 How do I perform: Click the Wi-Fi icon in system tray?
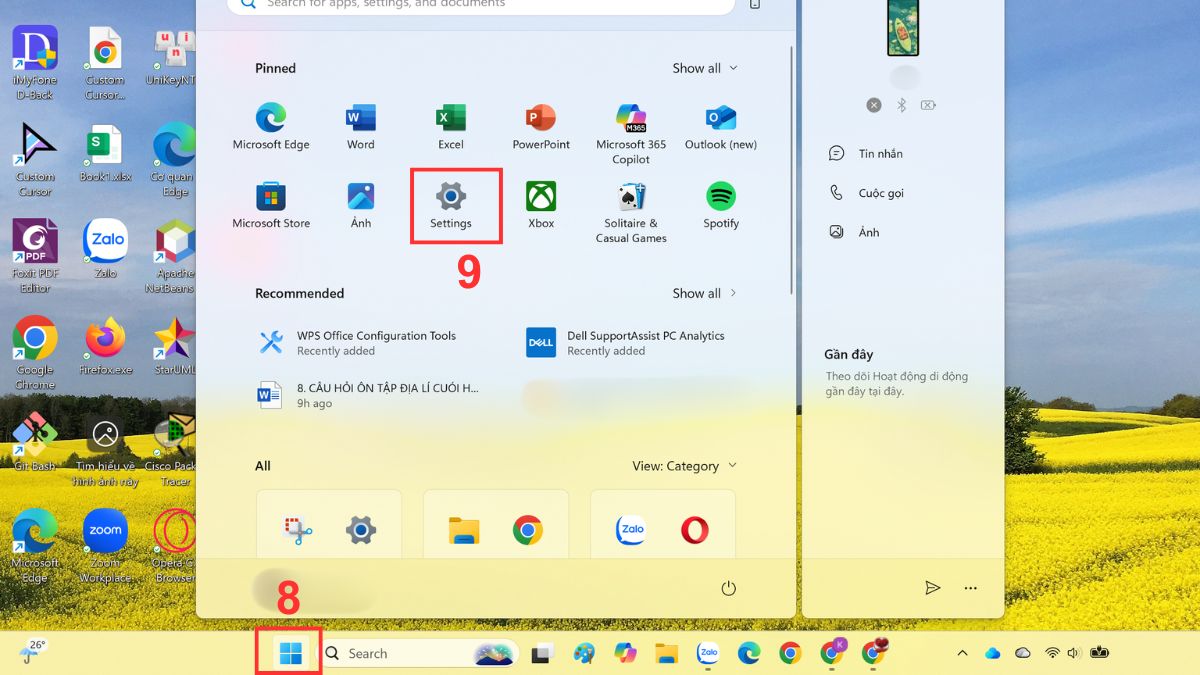click(1052, 653)
